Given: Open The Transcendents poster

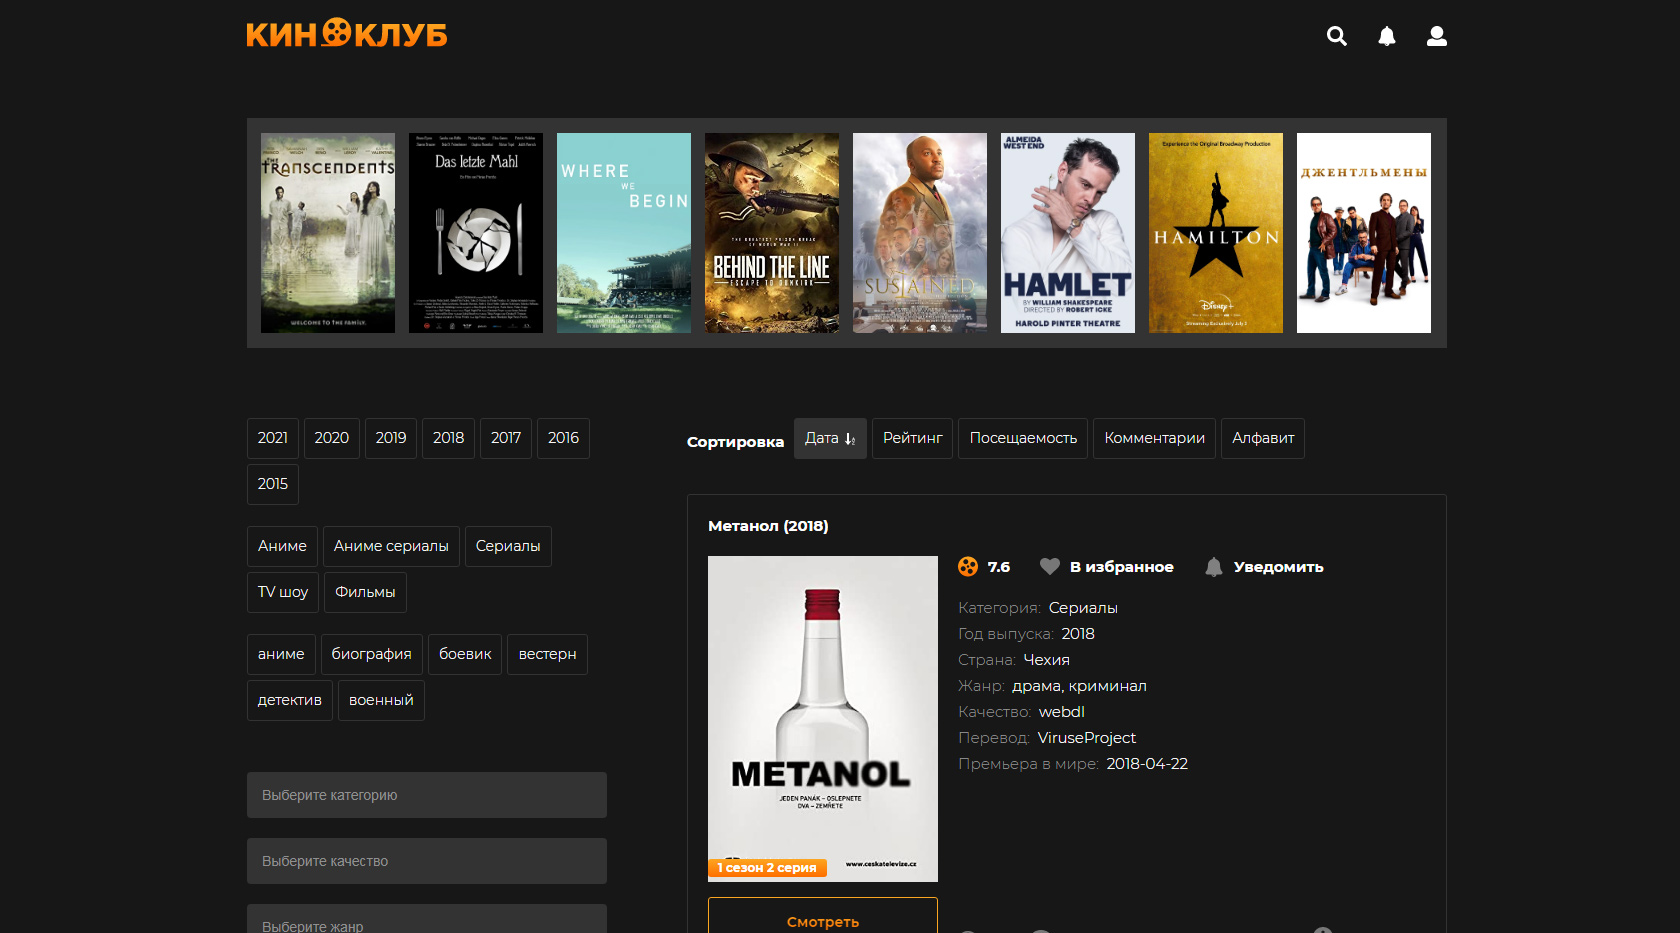Looking at the screenshot, I should tap(328, 233).
